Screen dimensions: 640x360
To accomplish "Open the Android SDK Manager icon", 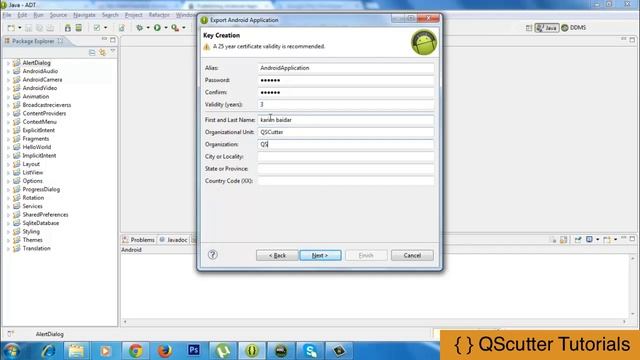I will coord(67,28).
